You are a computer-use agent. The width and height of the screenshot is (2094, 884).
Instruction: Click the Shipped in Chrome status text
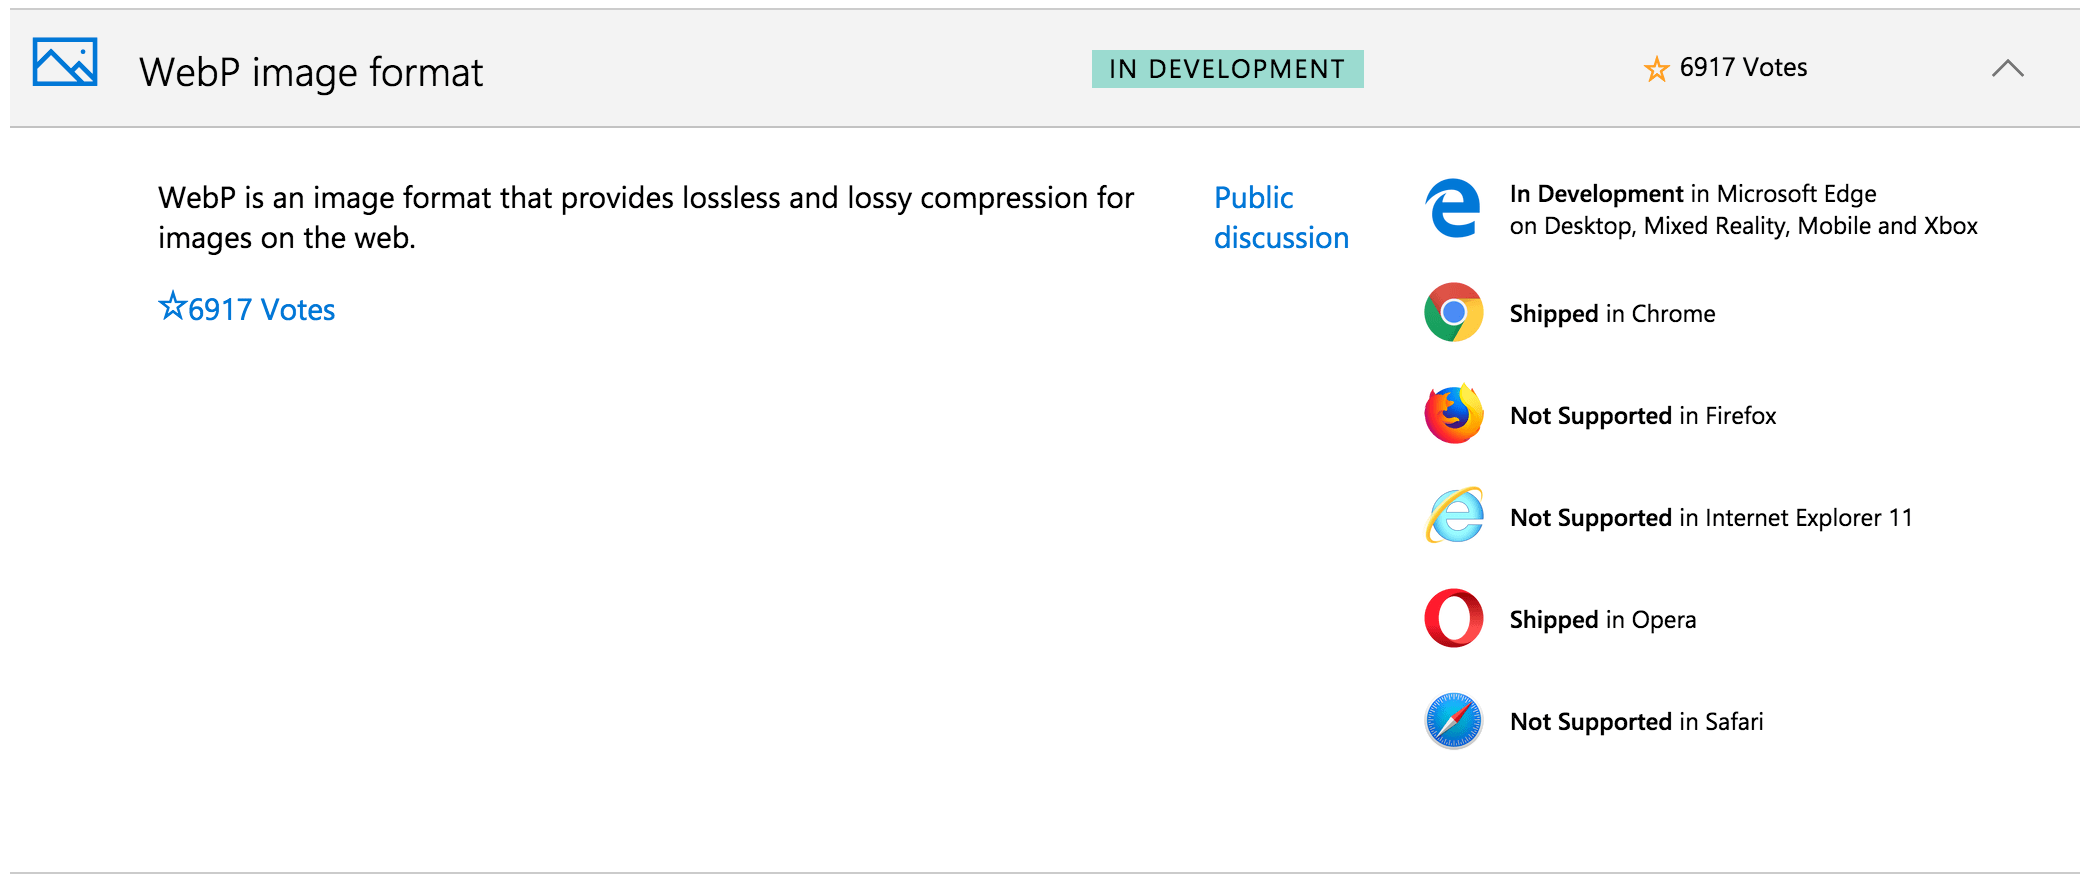point(1612,314)
